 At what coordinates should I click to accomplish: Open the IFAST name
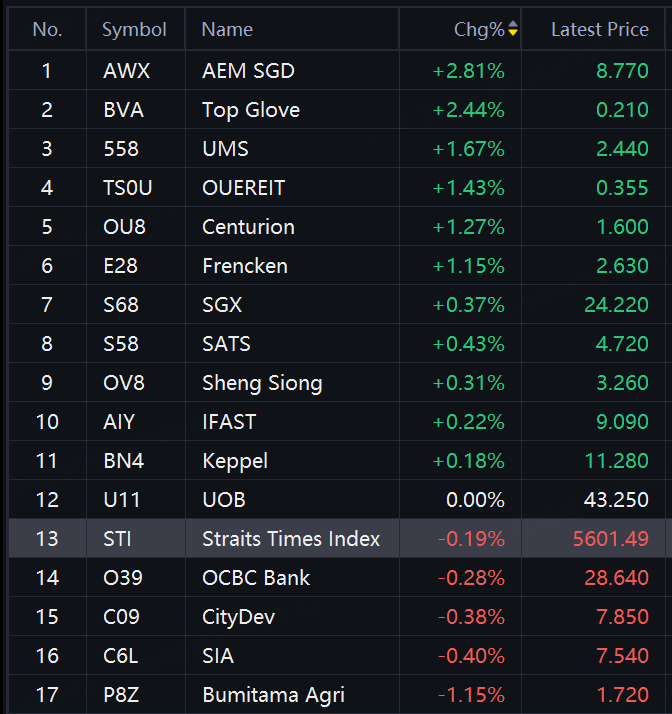tap(229, 422)
